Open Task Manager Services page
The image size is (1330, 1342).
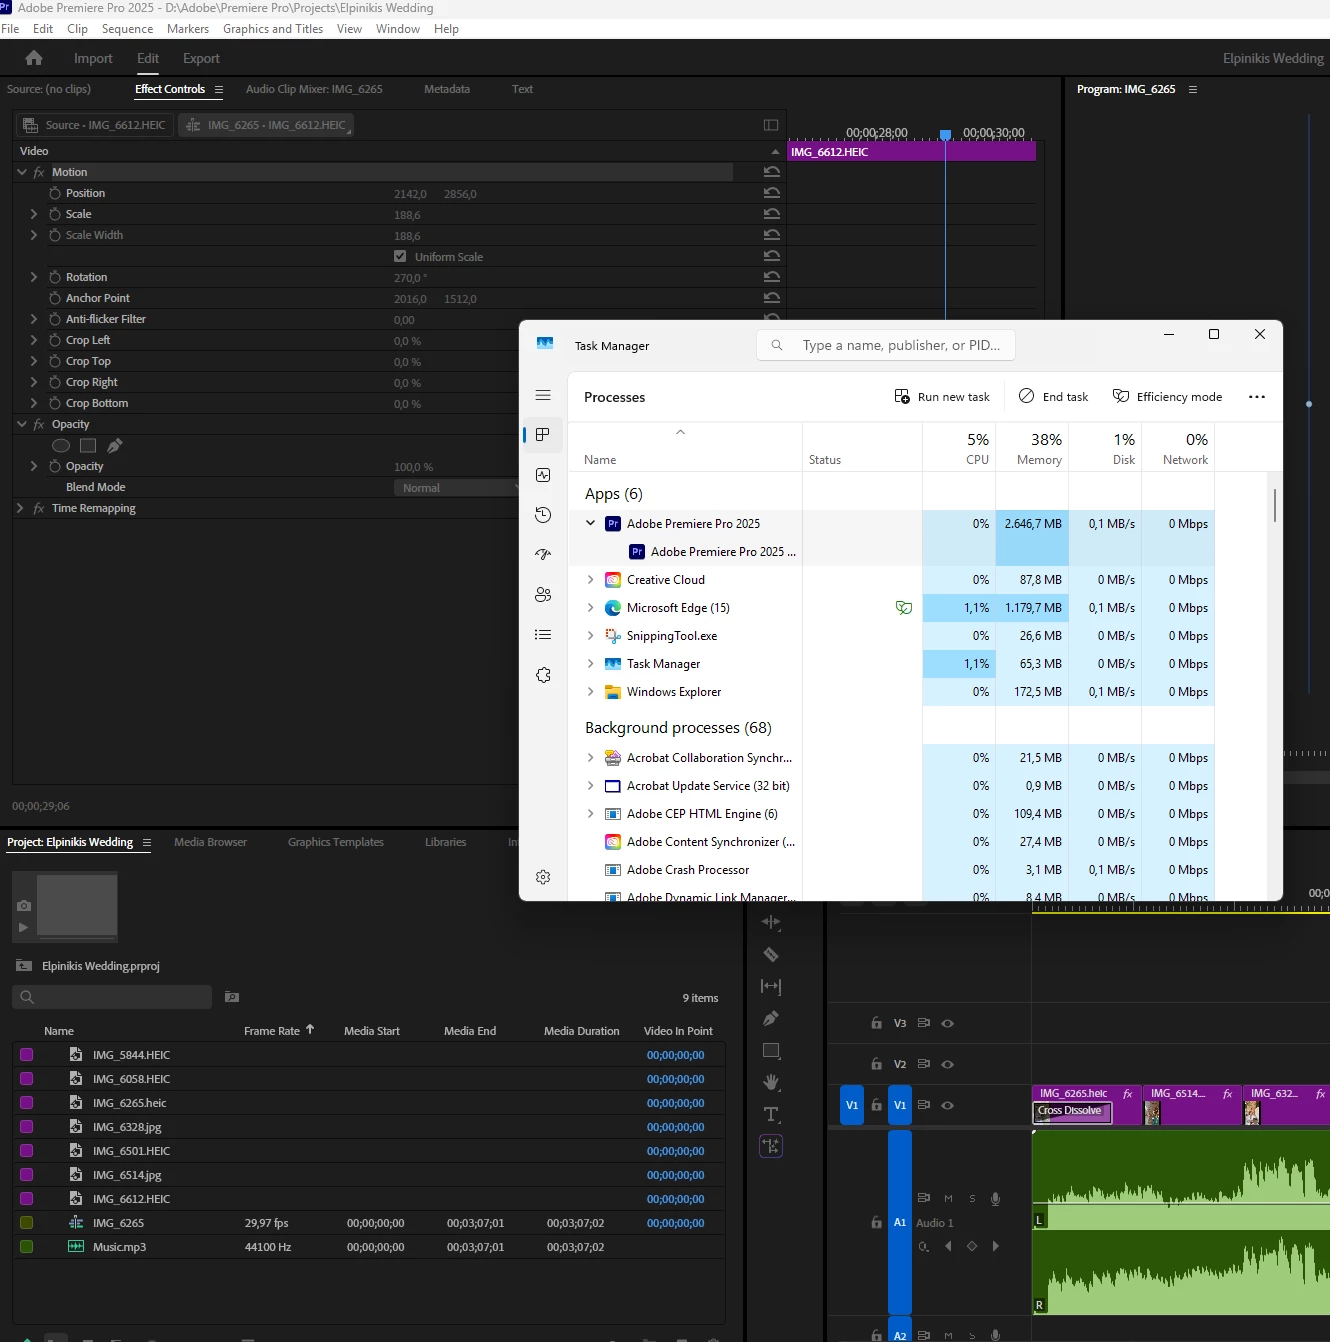(x=543, y=675)
